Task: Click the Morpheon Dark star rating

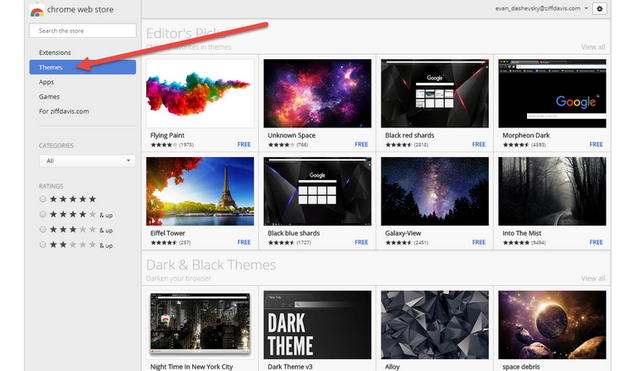Action: 516,145
